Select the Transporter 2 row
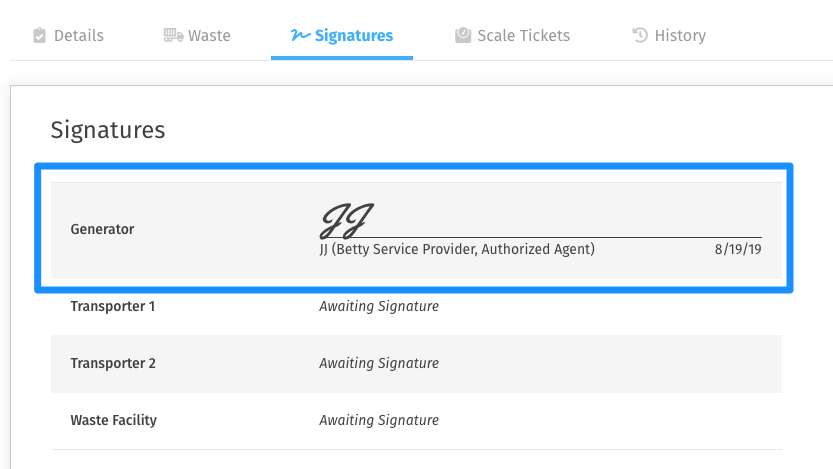Viewport: 833px width, 469px height. click(x=416, y=364)
